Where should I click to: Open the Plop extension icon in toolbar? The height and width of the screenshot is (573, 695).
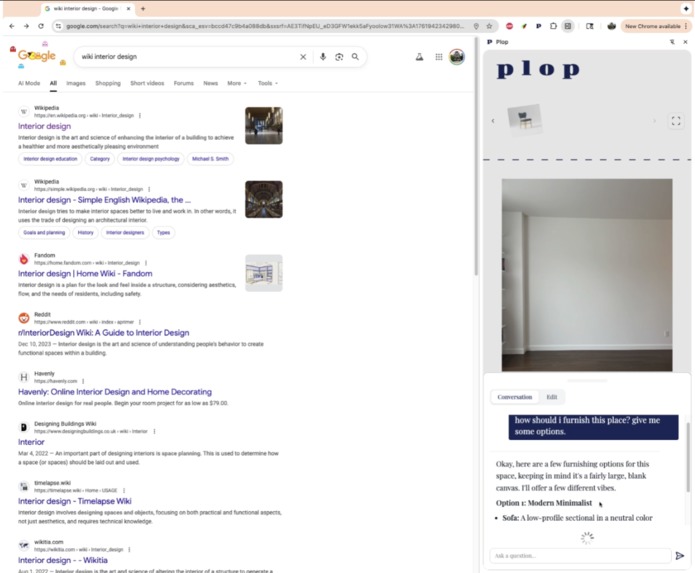point(539,26)
